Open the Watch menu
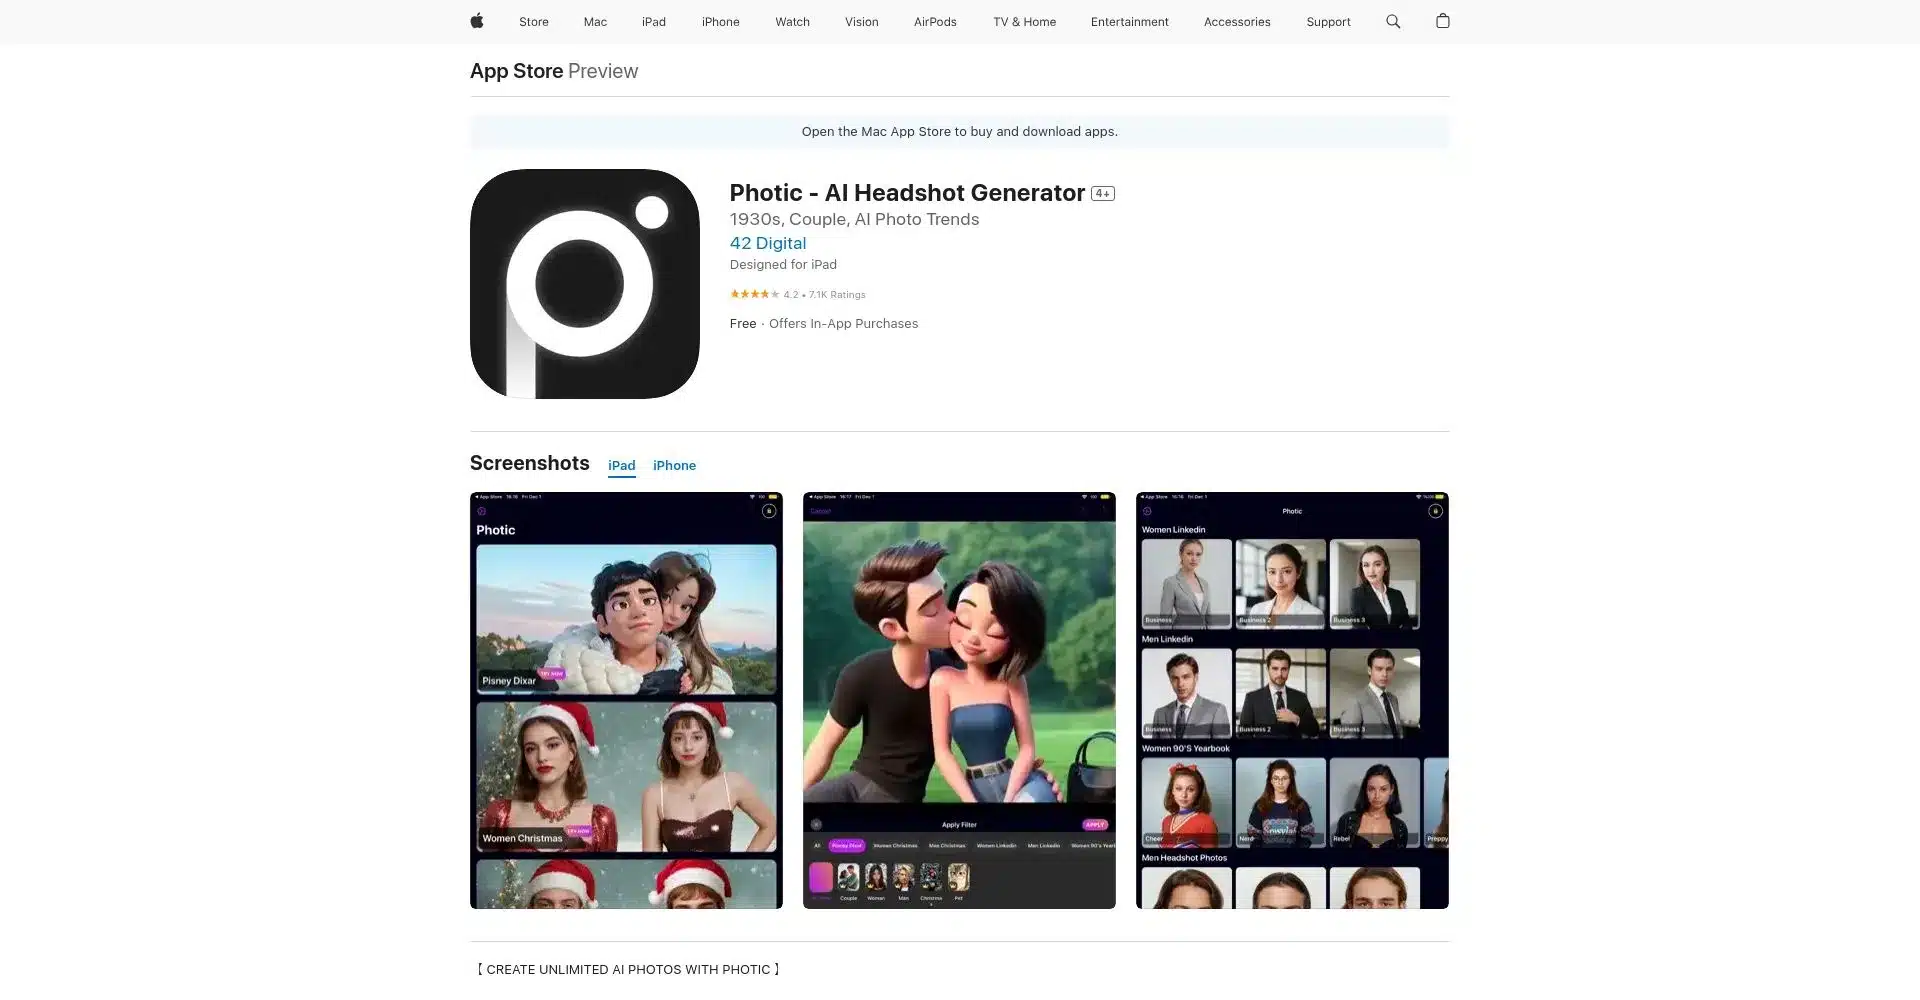Image resolution: width=1920 pixels, height=1000 pixels. (792, 21)
